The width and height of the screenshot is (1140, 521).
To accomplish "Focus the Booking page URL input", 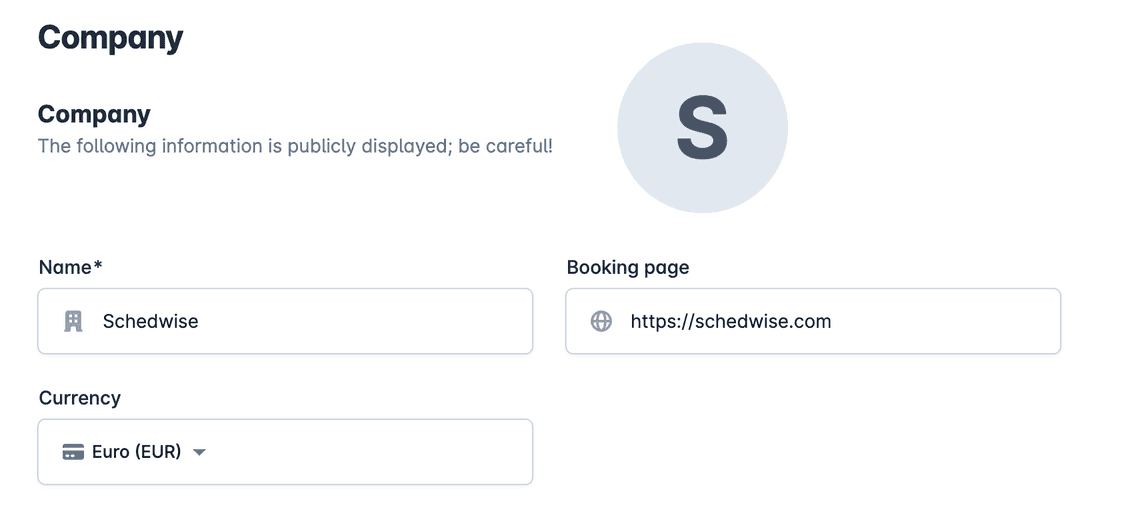I will click(x=813, y=321).
